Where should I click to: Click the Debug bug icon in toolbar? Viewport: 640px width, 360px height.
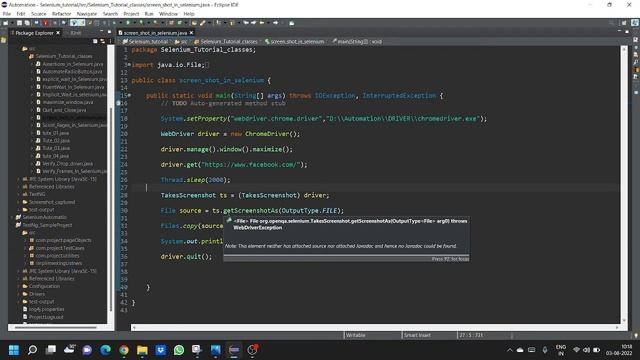[114, 23]
